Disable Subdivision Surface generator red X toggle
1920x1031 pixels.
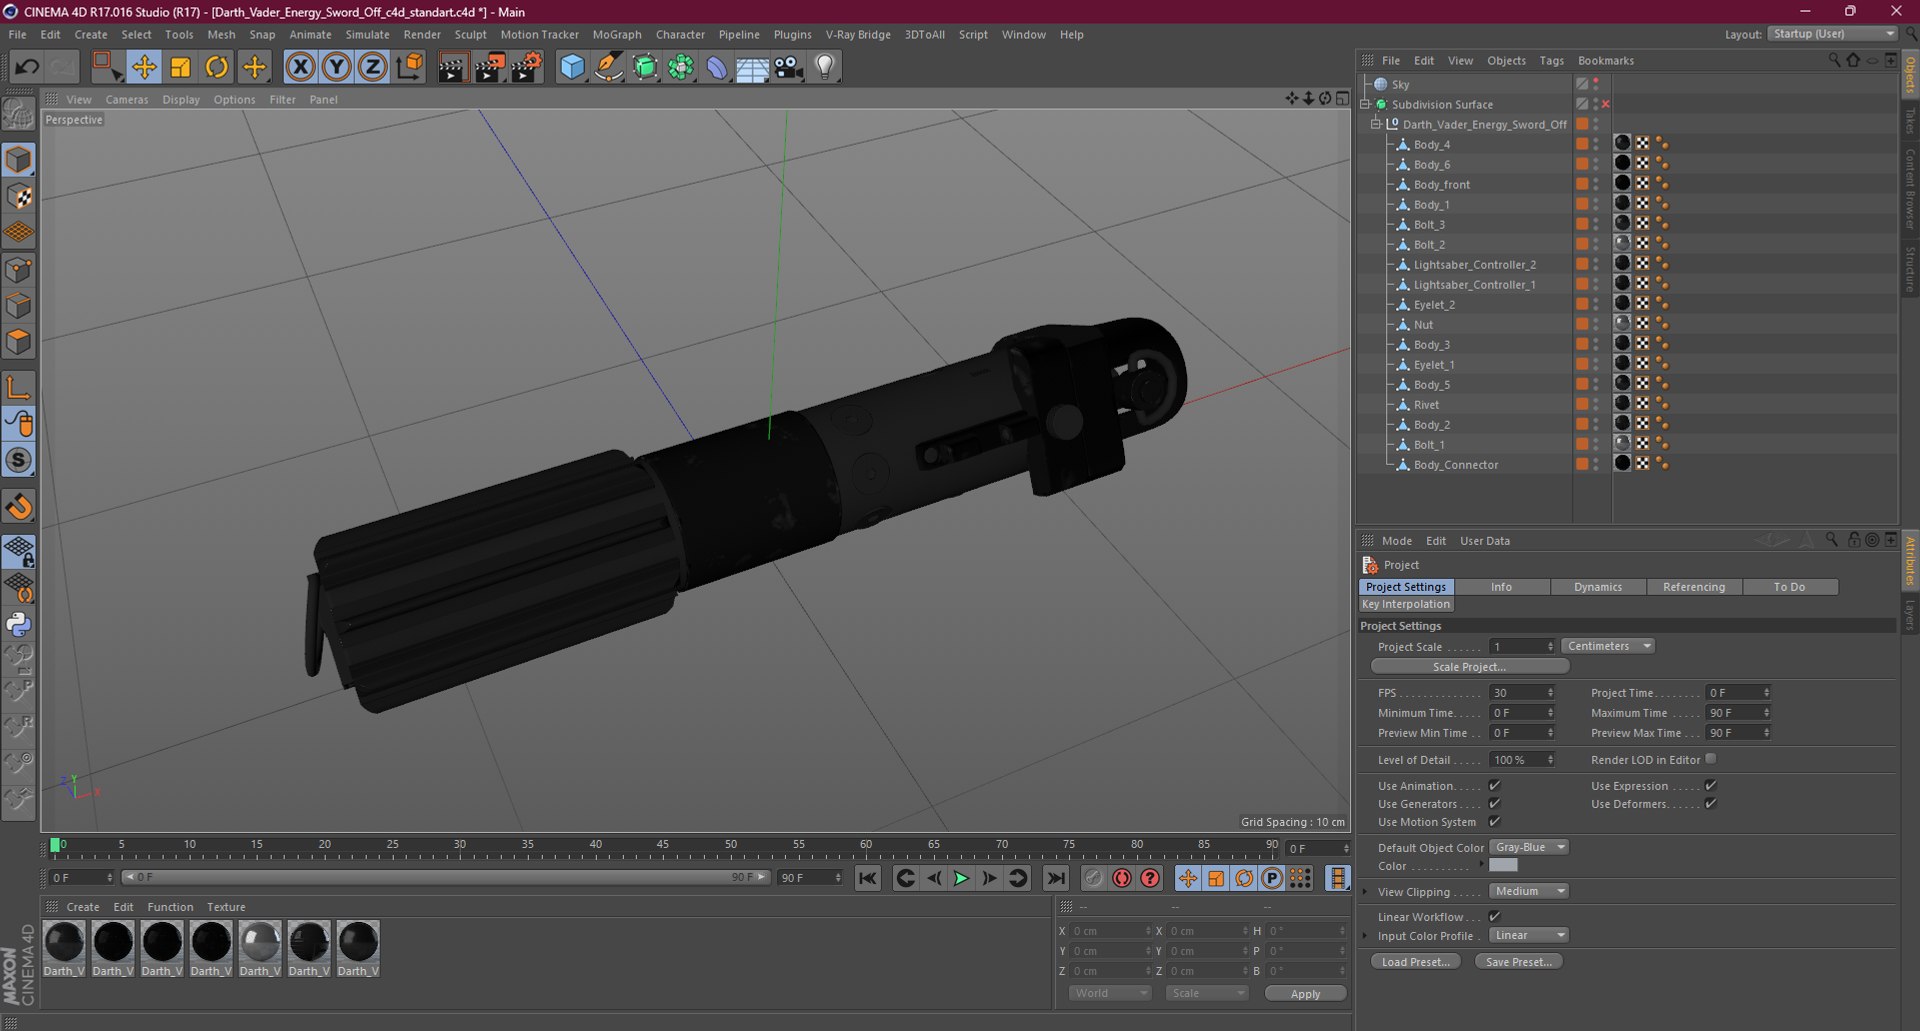[1606, 104]
